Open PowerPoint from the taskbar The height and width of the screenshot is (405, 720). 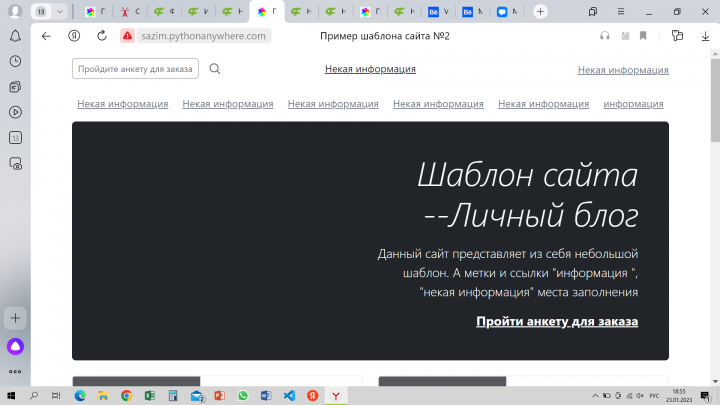219,395
